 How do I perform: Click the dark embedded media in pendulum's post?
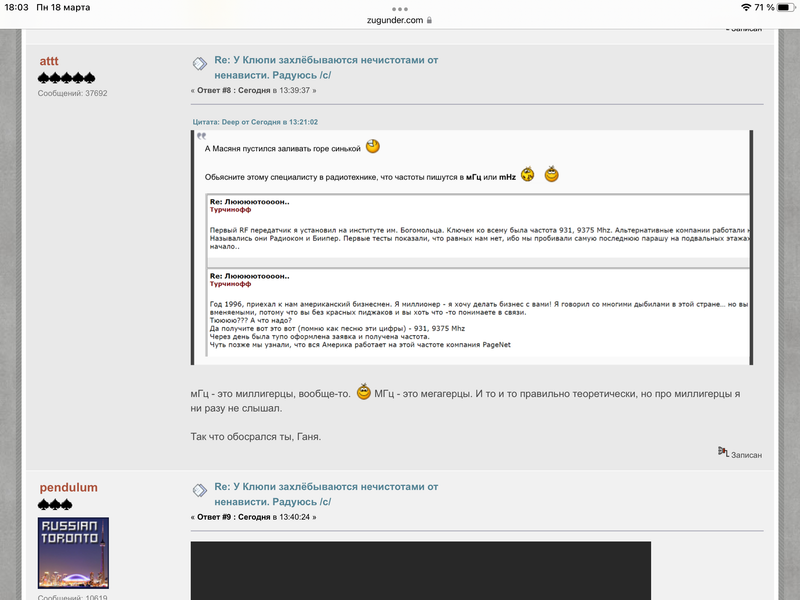click(421, 570)
